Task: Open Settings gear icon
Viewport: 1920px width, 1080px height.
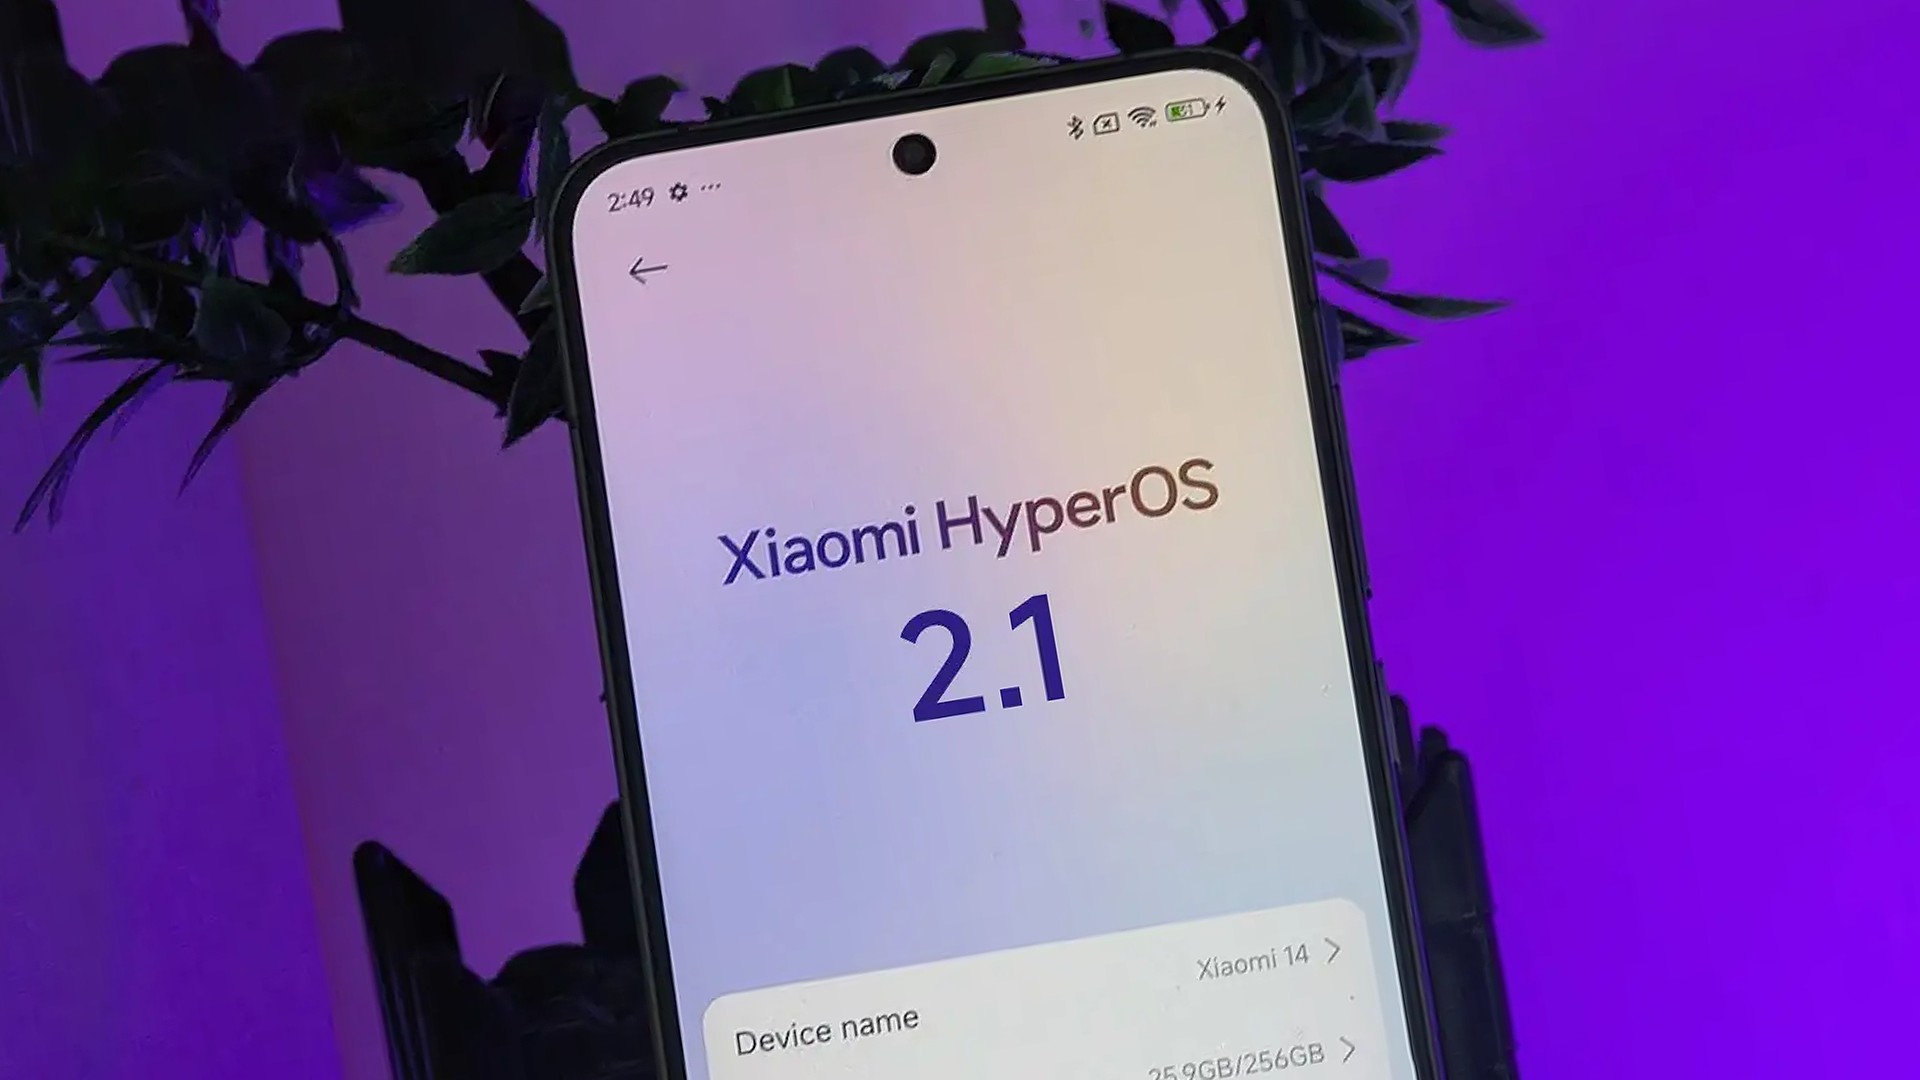Action: [x=682, y=189]
